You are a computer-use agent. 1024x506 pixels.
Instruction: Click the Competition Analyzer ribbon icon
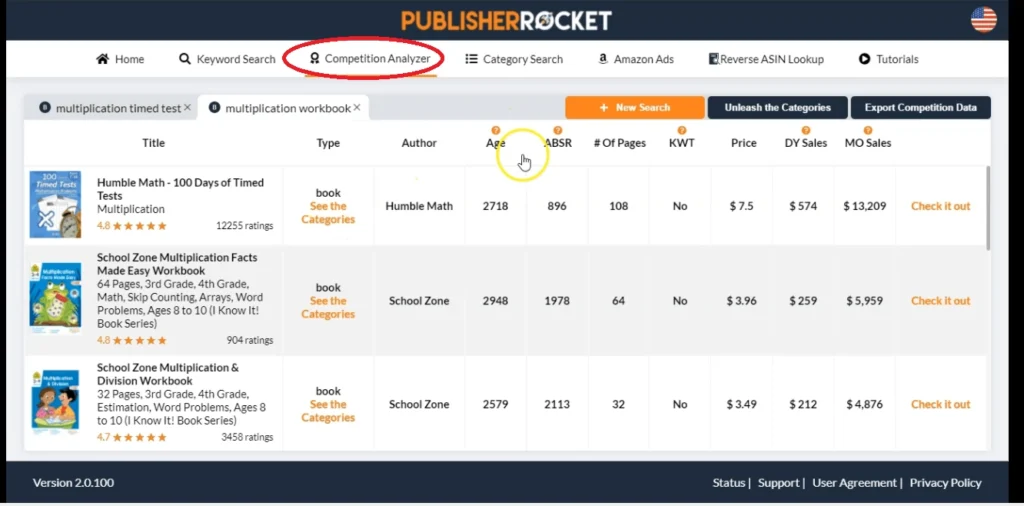[x=314, y=59]
